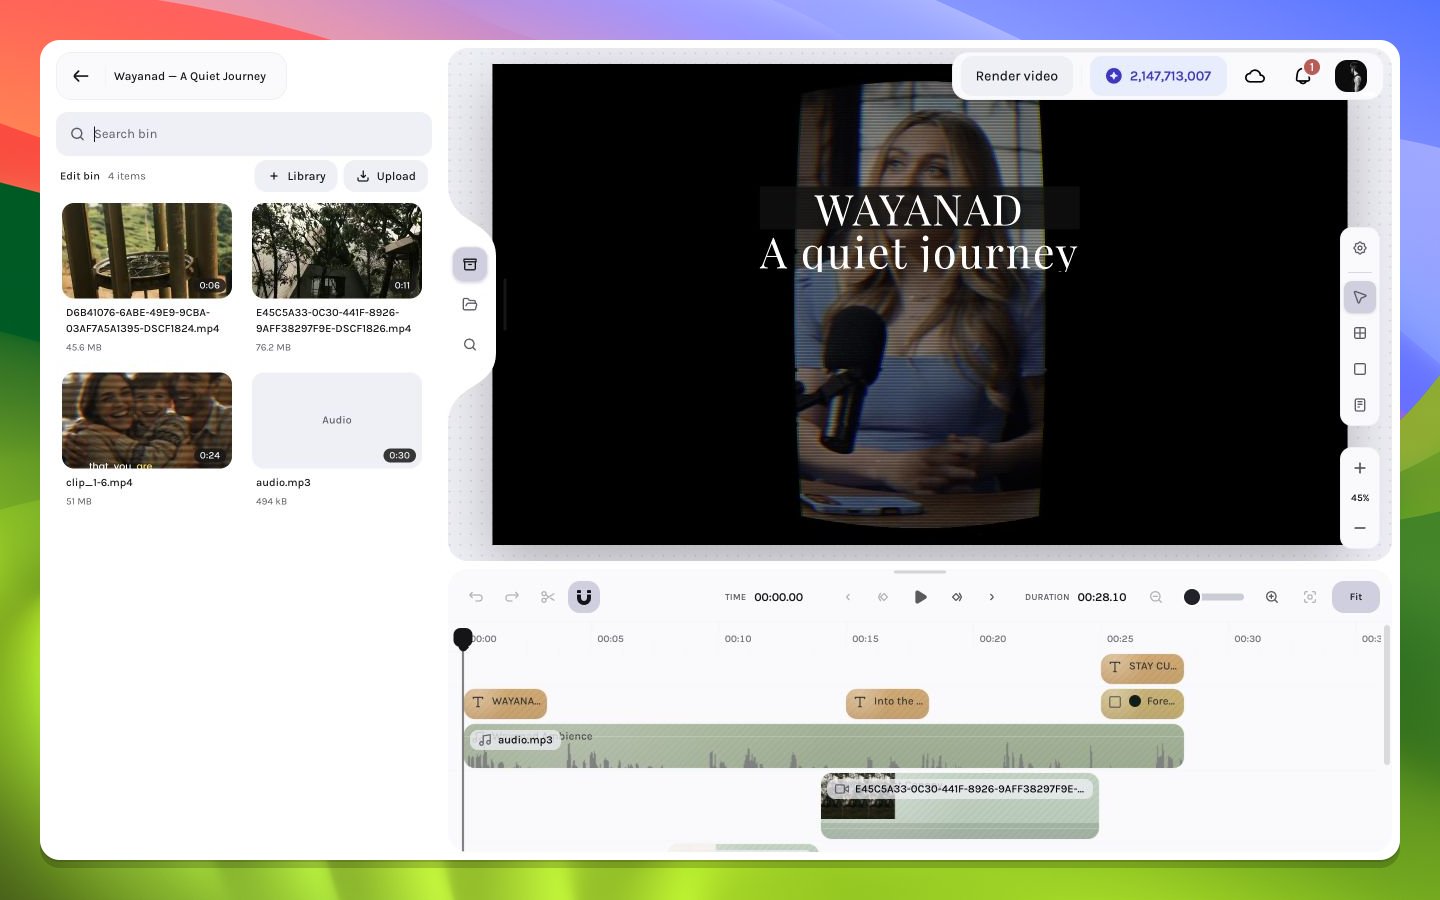Select the DSCF1826.mp4 video thumbnail
Screen dimensions: 1440x900
337,251
